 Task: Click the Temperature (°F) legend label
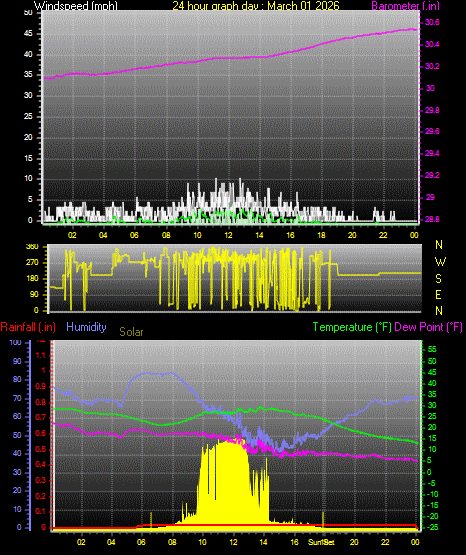352,327
